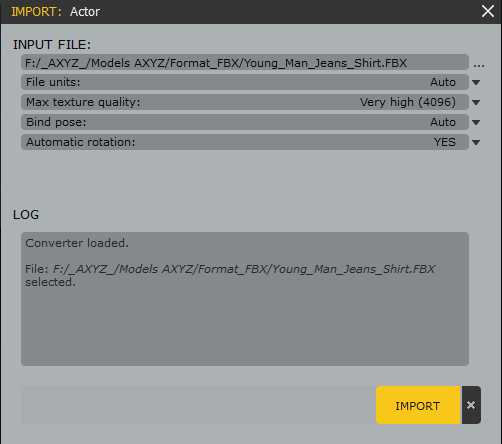Select Very high (4096) texture value
Viewport: 502px width, 444px height.
408,102
